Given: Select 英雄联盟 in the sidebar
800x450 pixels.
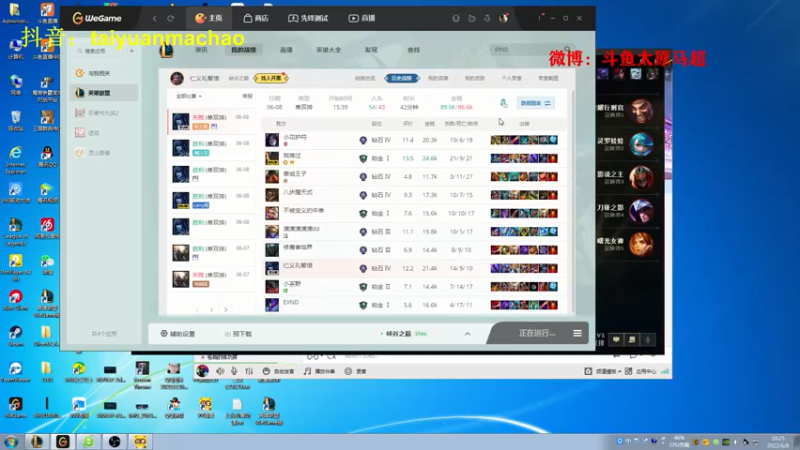Looking at the screenshot, I should pyautogui.click(x=105, y=93).
